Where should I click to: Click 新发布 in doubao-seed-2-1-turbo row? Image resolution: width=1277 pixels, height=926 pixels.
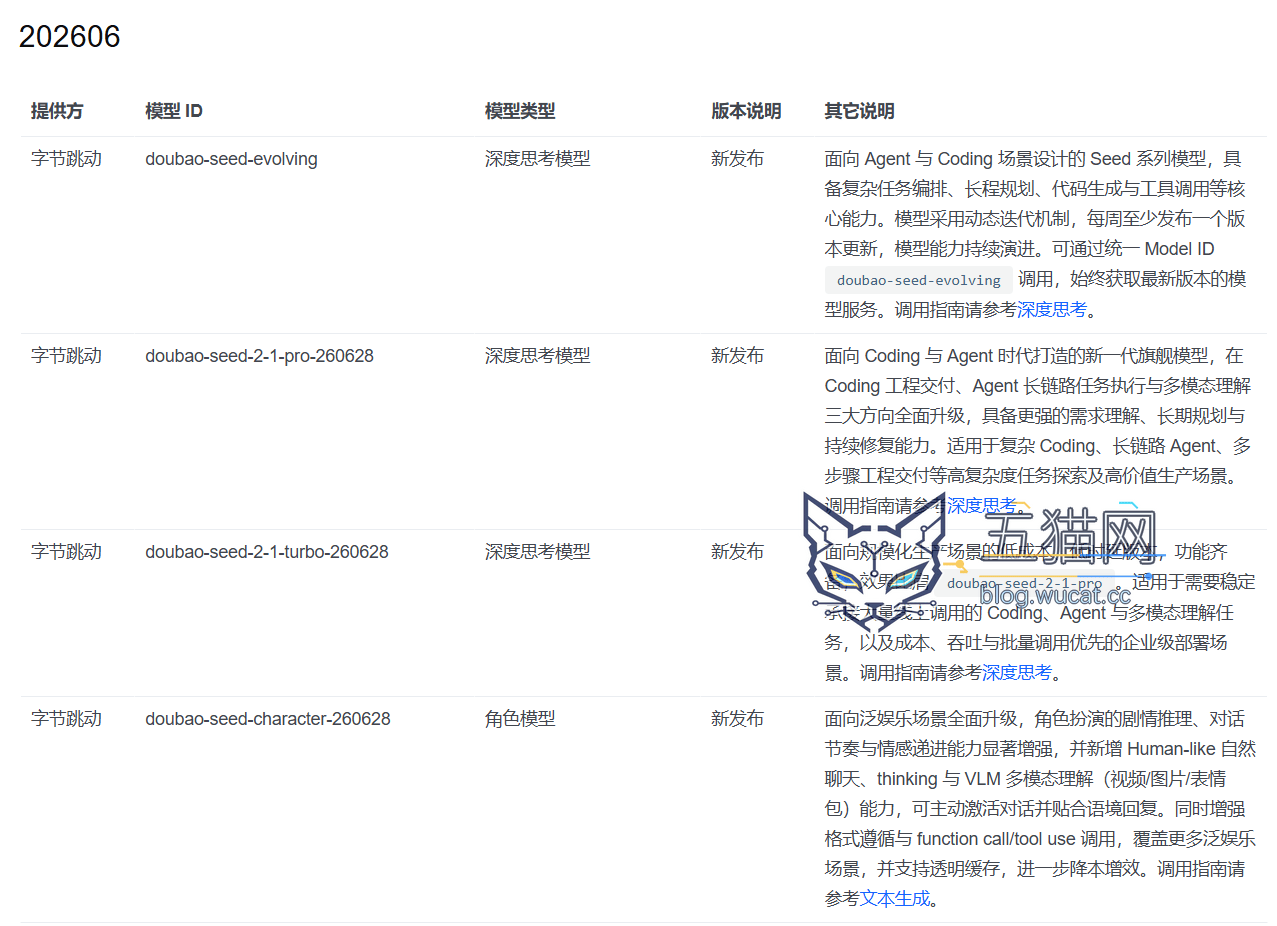pos(737,552)
